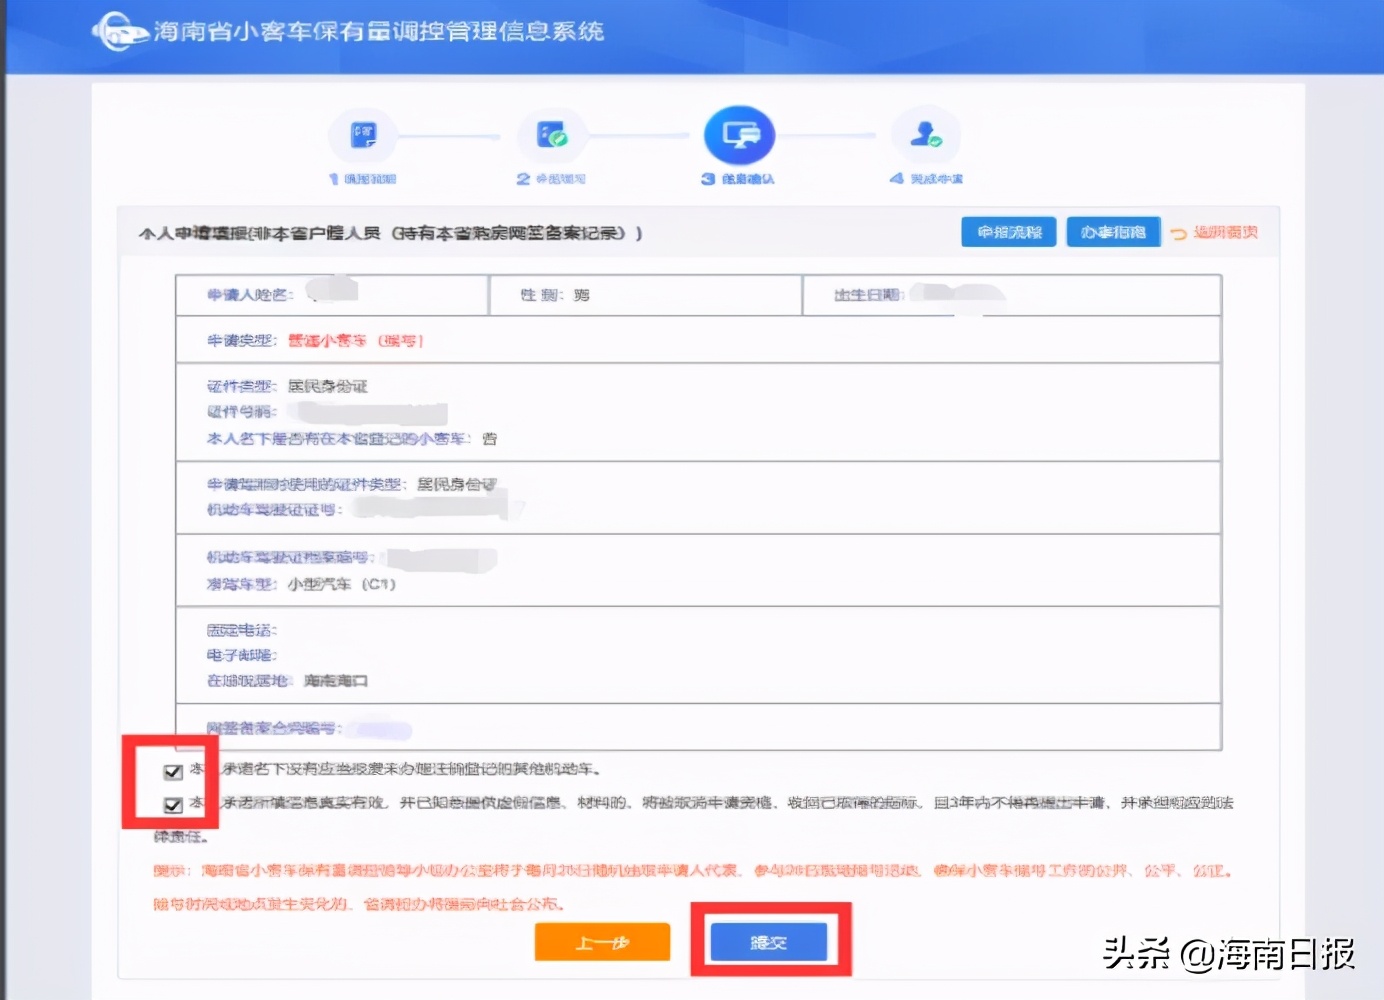Screen dimensions: 1384x1000
Task: Submit the application with 提交
Action: (x=768, y=942)
